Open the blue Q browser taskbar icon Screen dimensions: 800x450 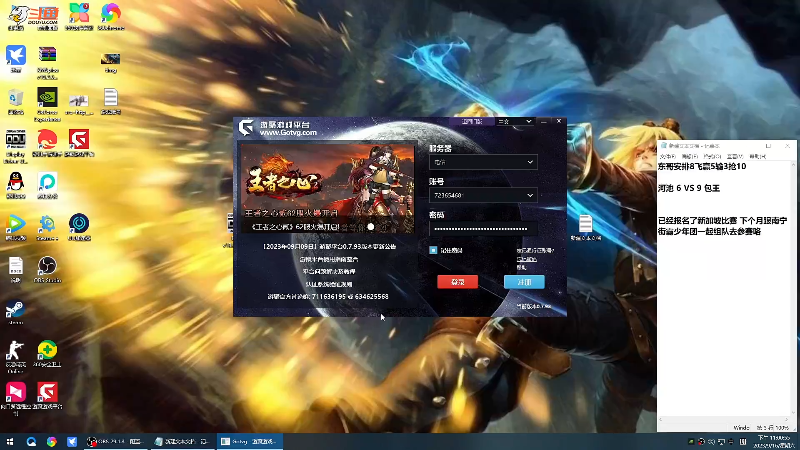coord(31,441)
